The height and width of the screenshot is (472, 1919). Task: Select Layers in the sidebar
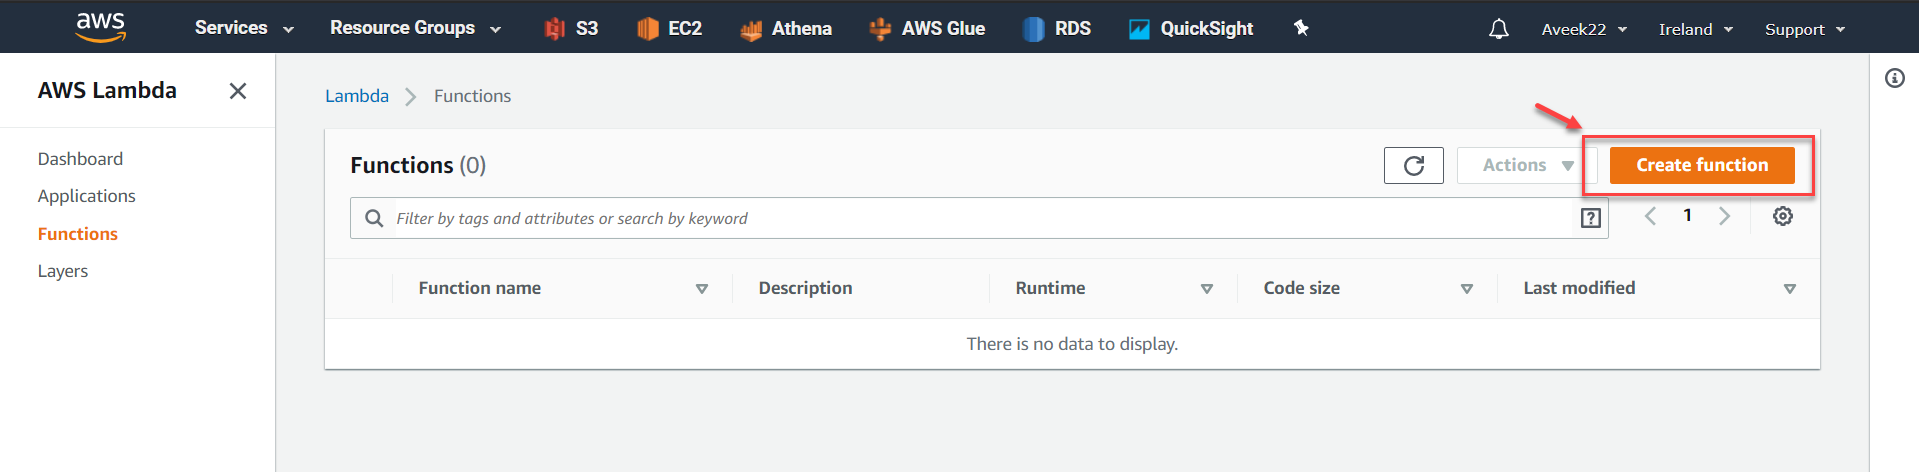click(x=63, y=271)
